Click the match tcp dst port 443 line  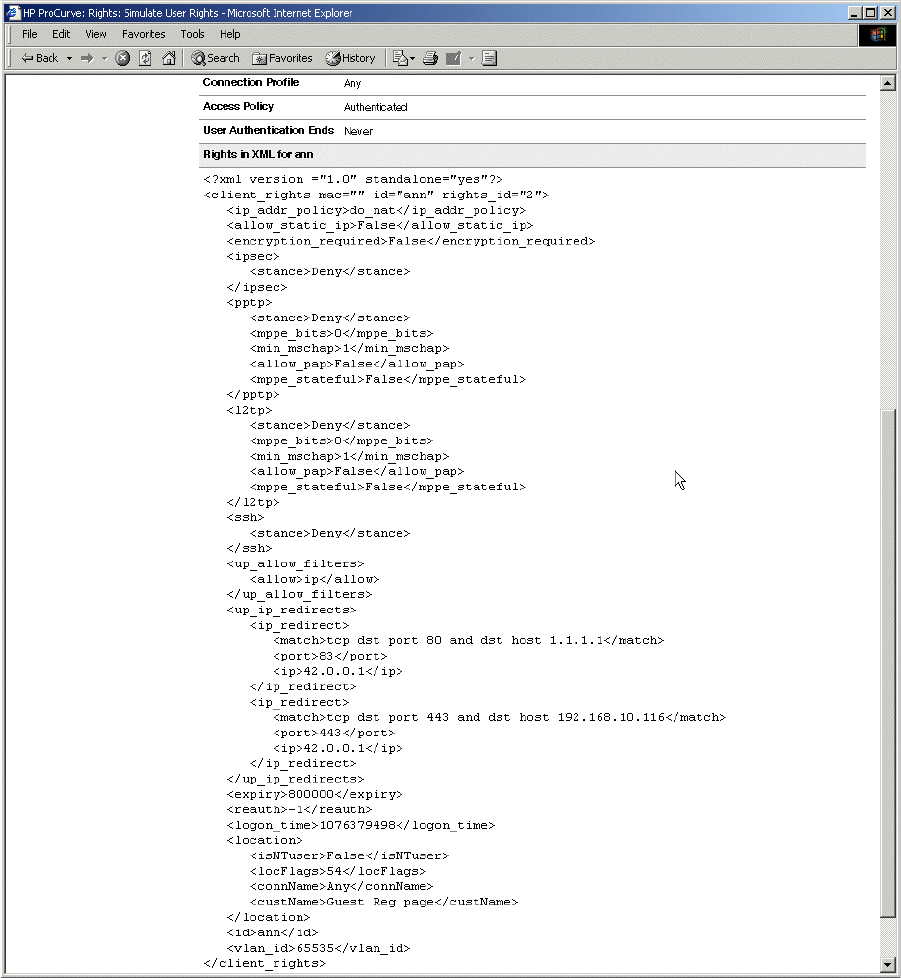499,717
